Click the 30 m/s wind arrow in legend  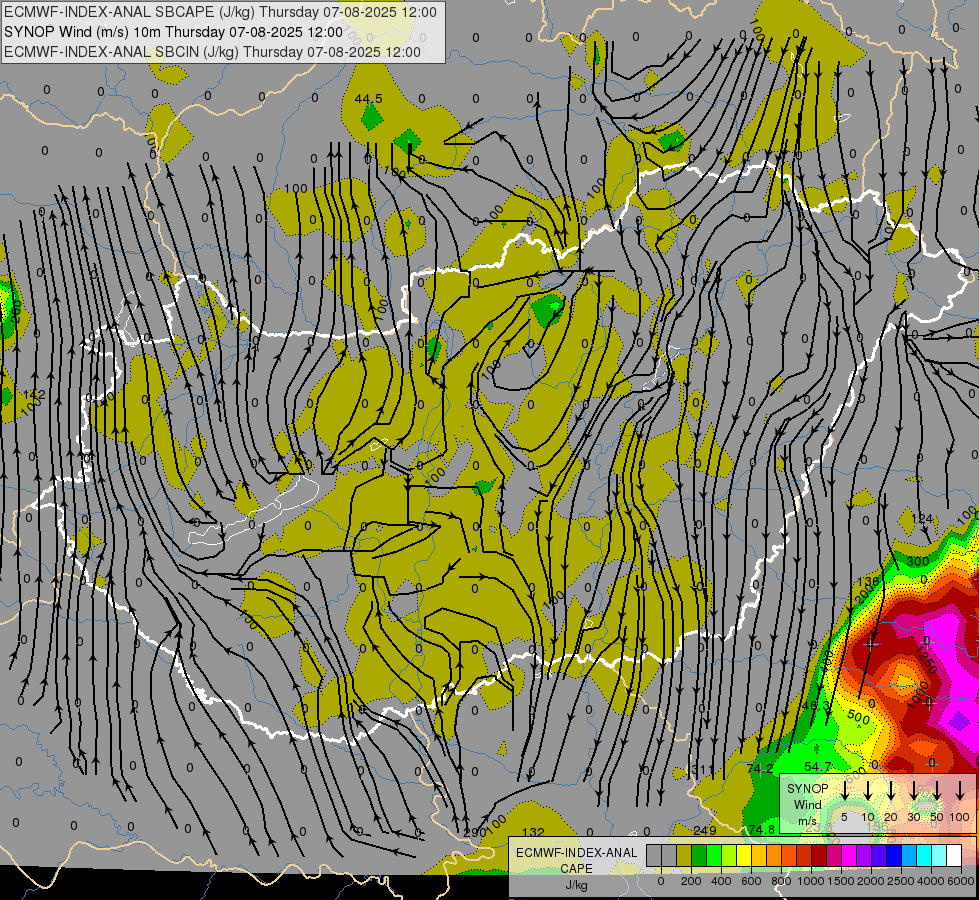click(914, 791)
